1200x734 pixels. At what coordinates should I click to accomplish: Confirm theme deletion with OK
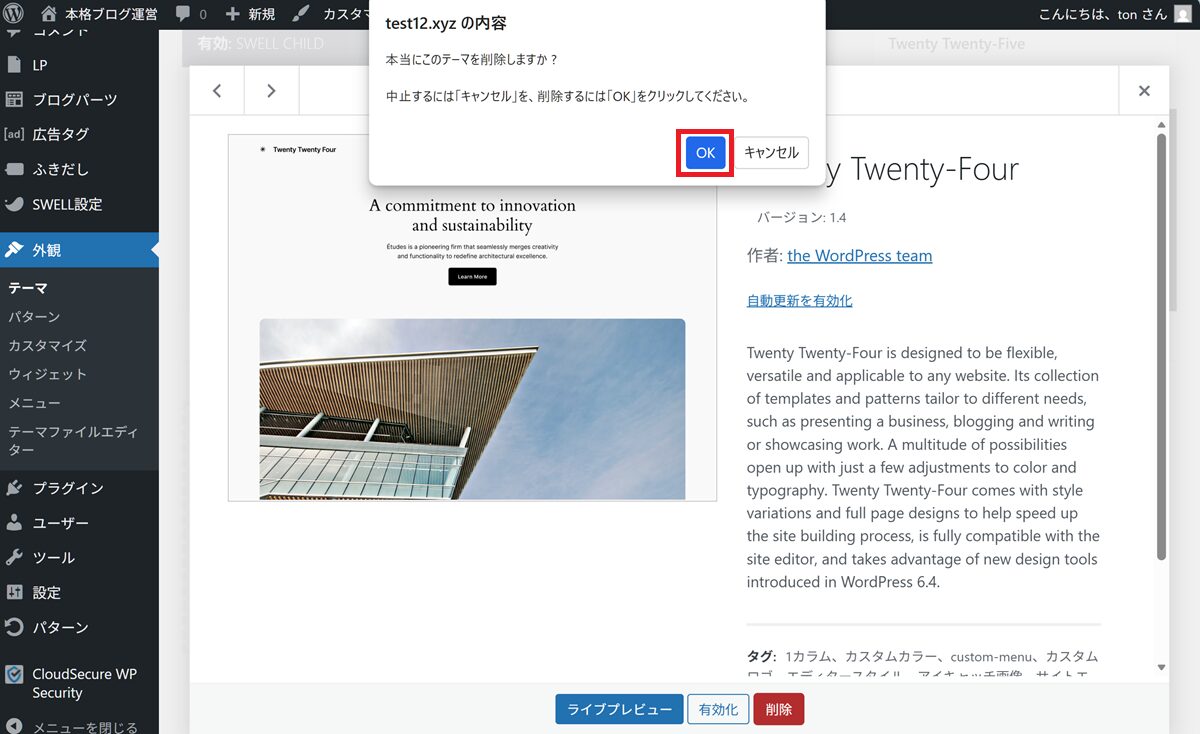click(705, 153)
